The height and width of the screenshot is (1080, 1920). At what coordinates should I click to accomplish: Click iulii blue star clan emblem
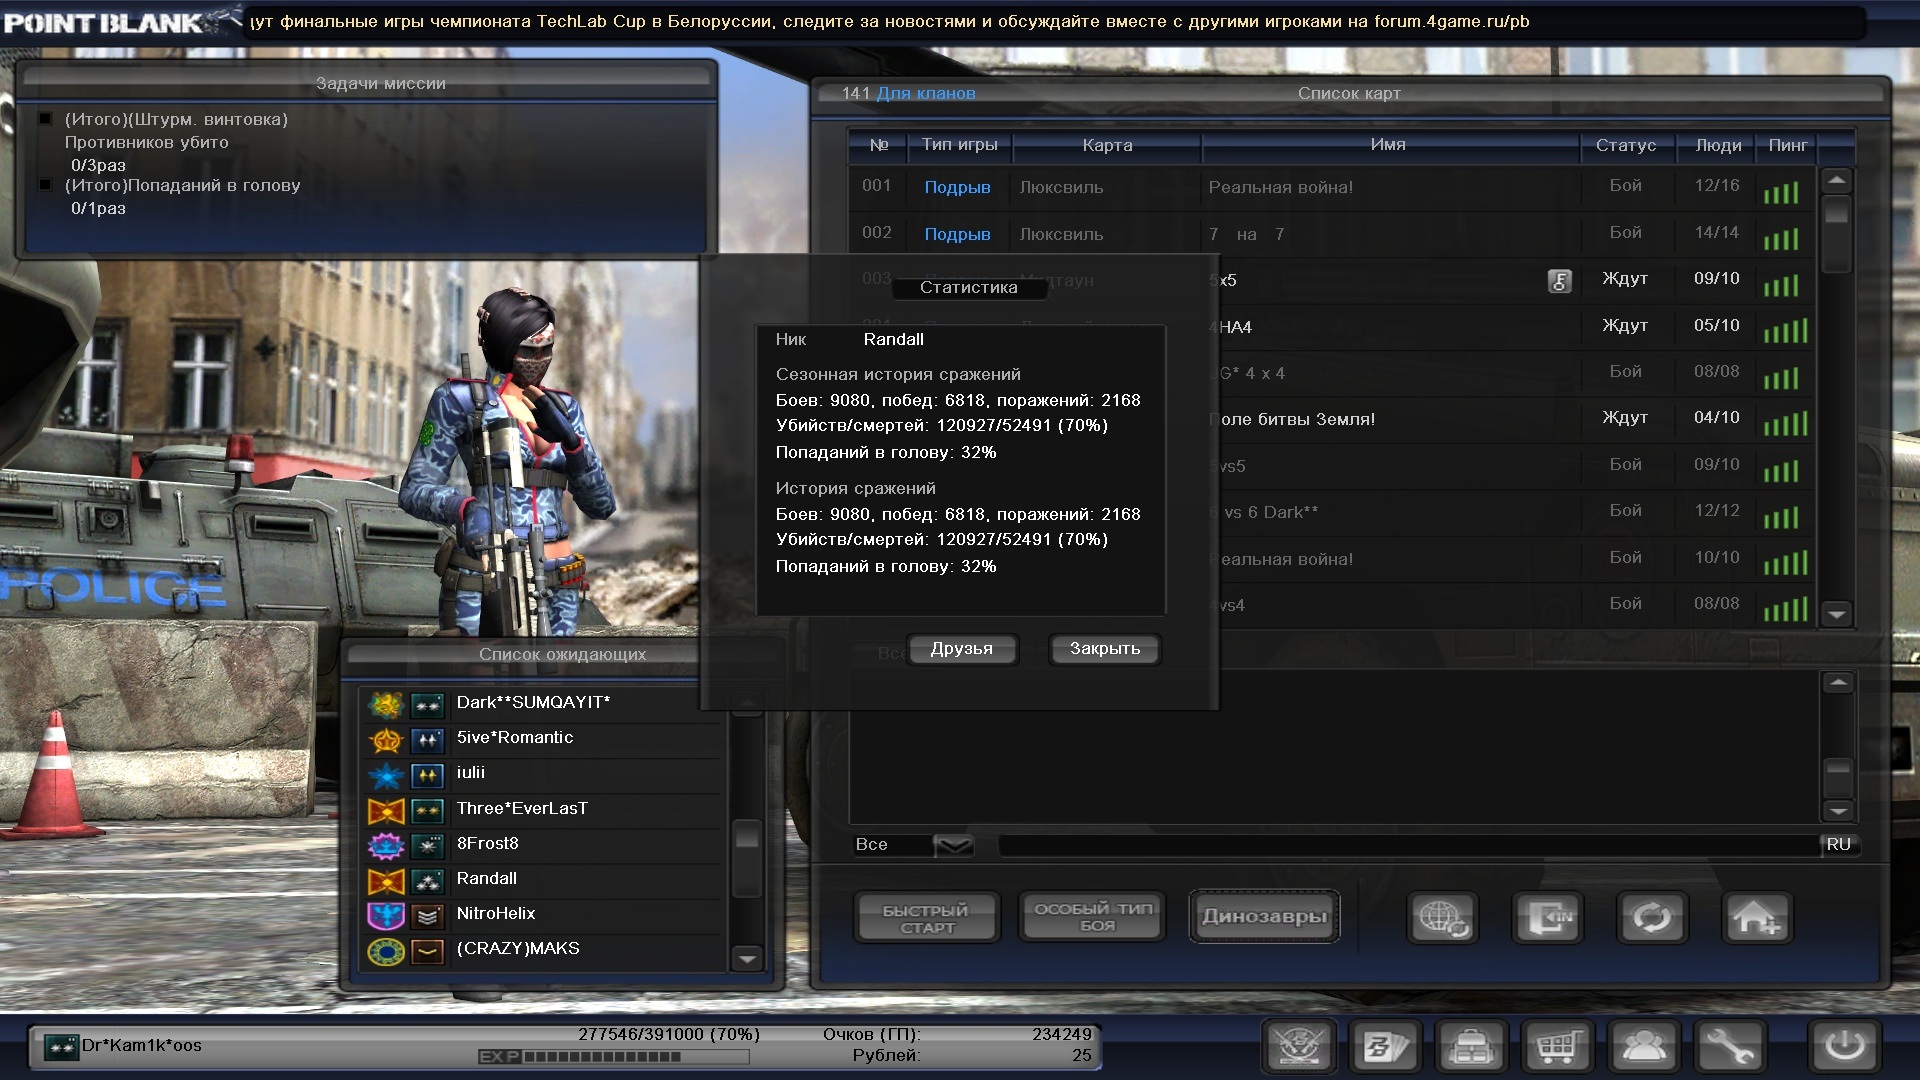point(386,775)
